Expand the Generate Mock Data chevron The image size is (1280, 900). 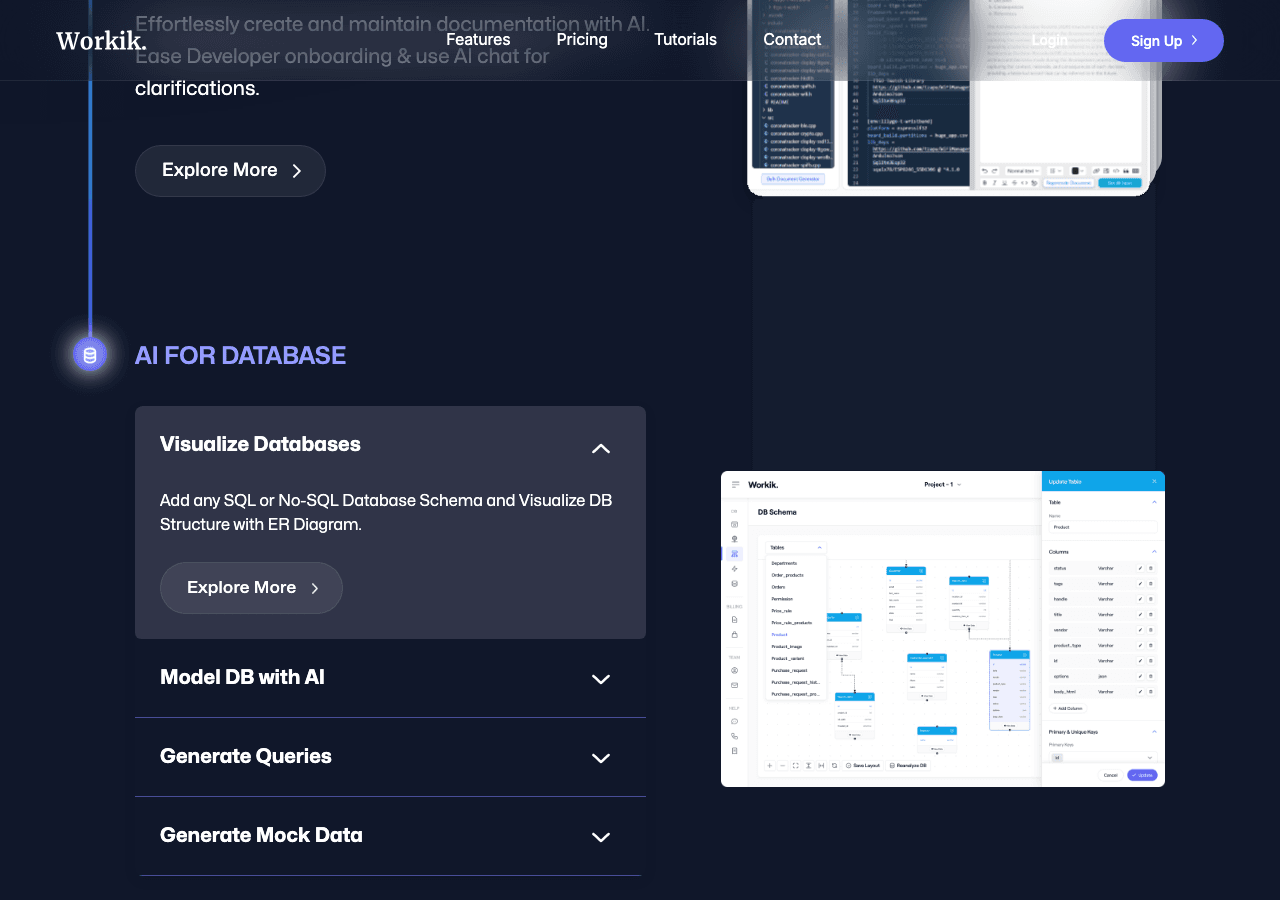pyautogui.click(x=601, y=837)
